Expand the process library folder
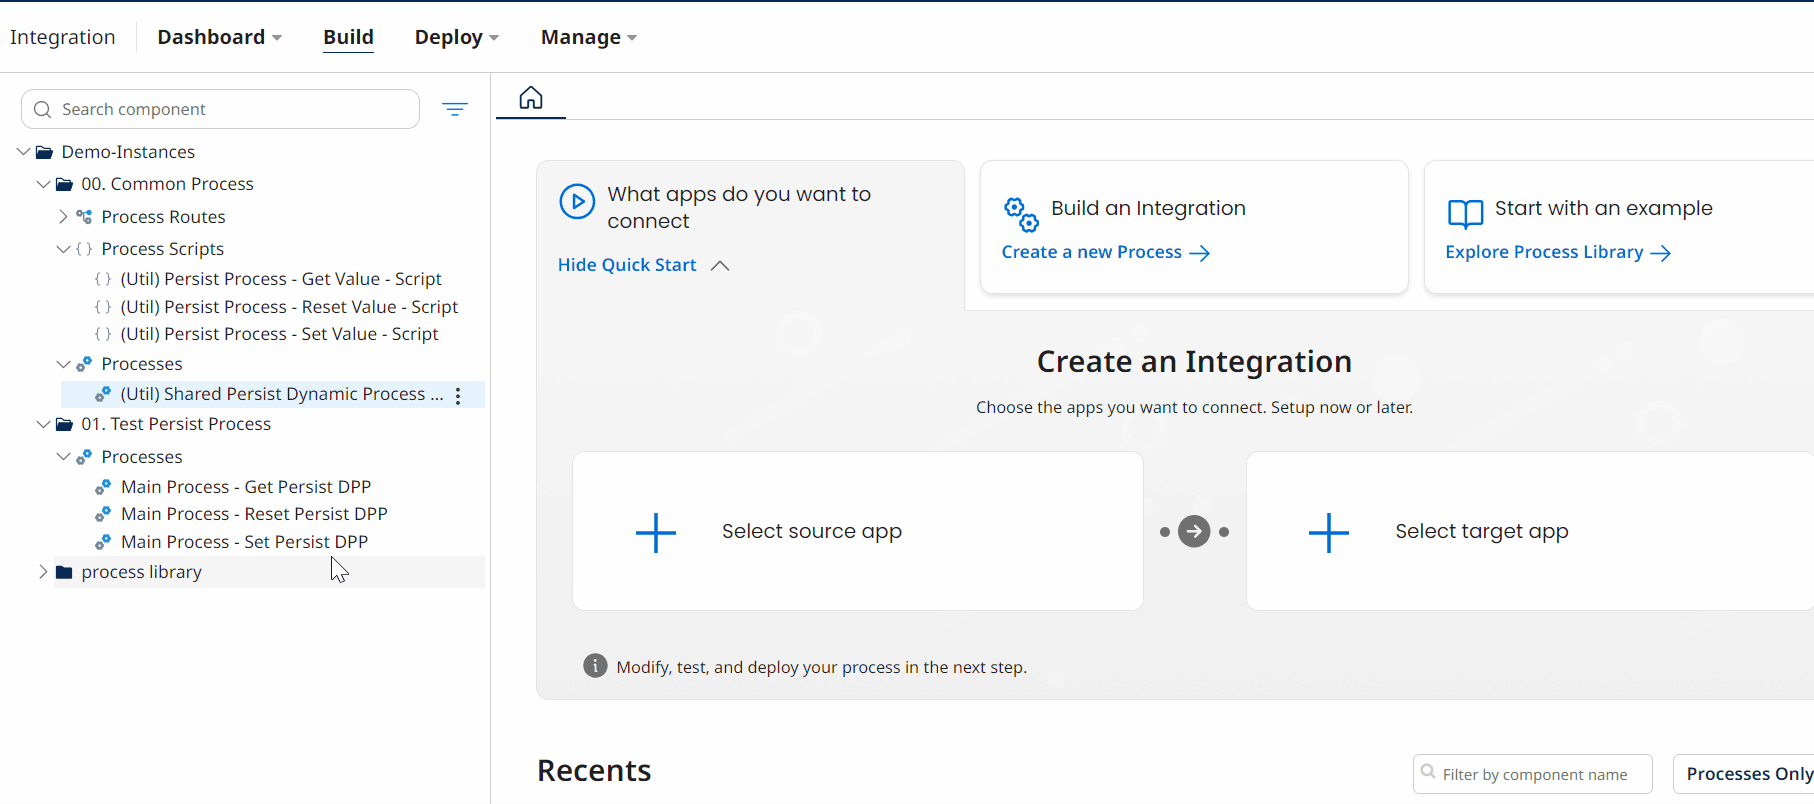This screenshot has width=1814, height=804. coord(43,572)
